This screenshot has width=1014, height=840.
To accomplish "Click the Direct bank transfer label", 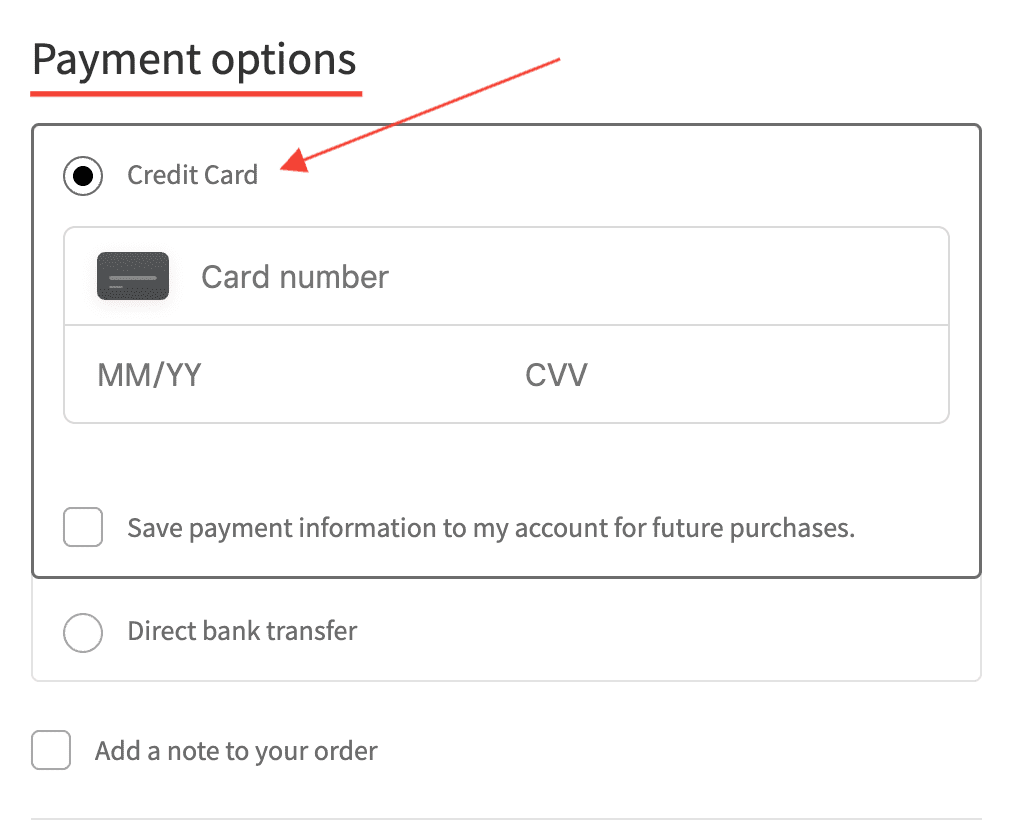I will (242, 632).
